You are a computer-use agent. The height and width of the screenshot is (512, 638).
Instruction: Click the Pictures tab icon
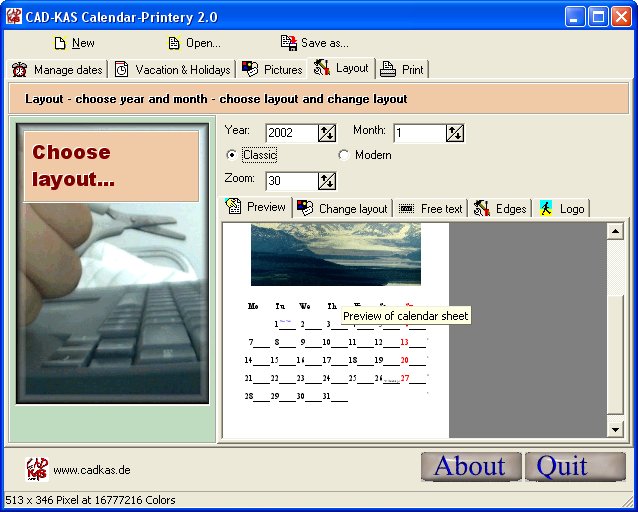250,69
